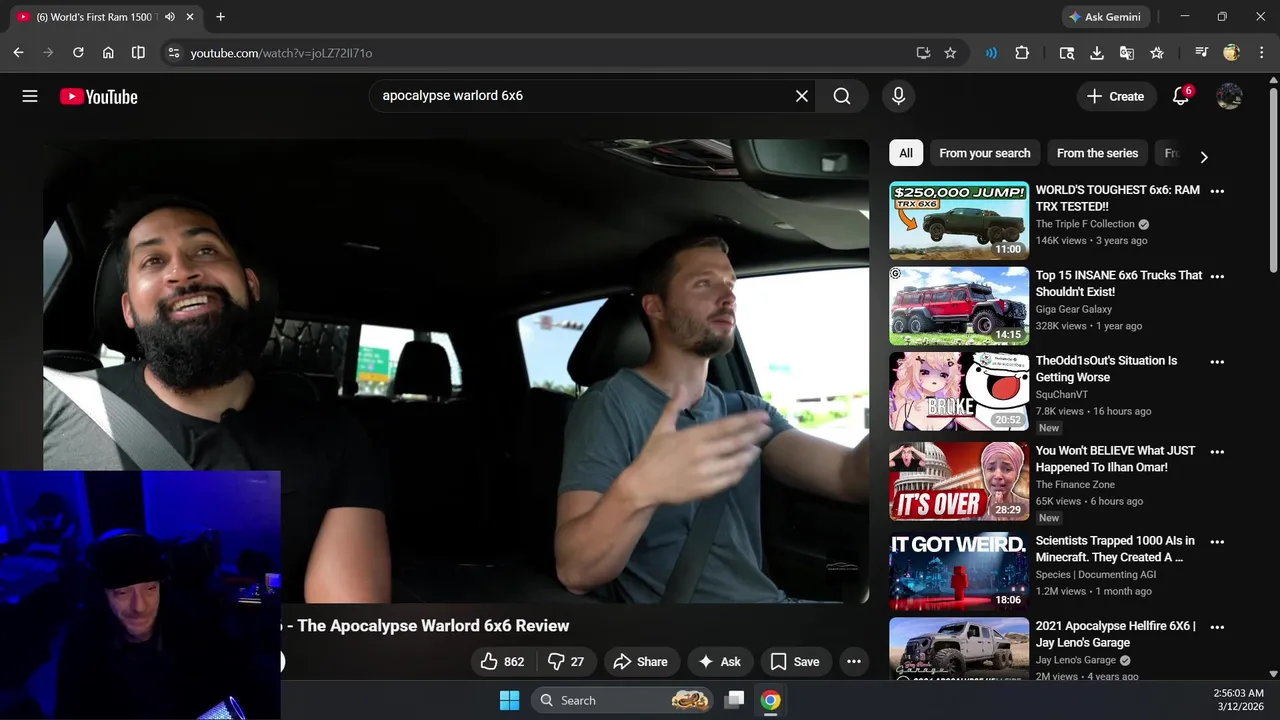1280x720 pixels.
Task: Click the Ask Gemini button
Action: tap(1106, 17)
